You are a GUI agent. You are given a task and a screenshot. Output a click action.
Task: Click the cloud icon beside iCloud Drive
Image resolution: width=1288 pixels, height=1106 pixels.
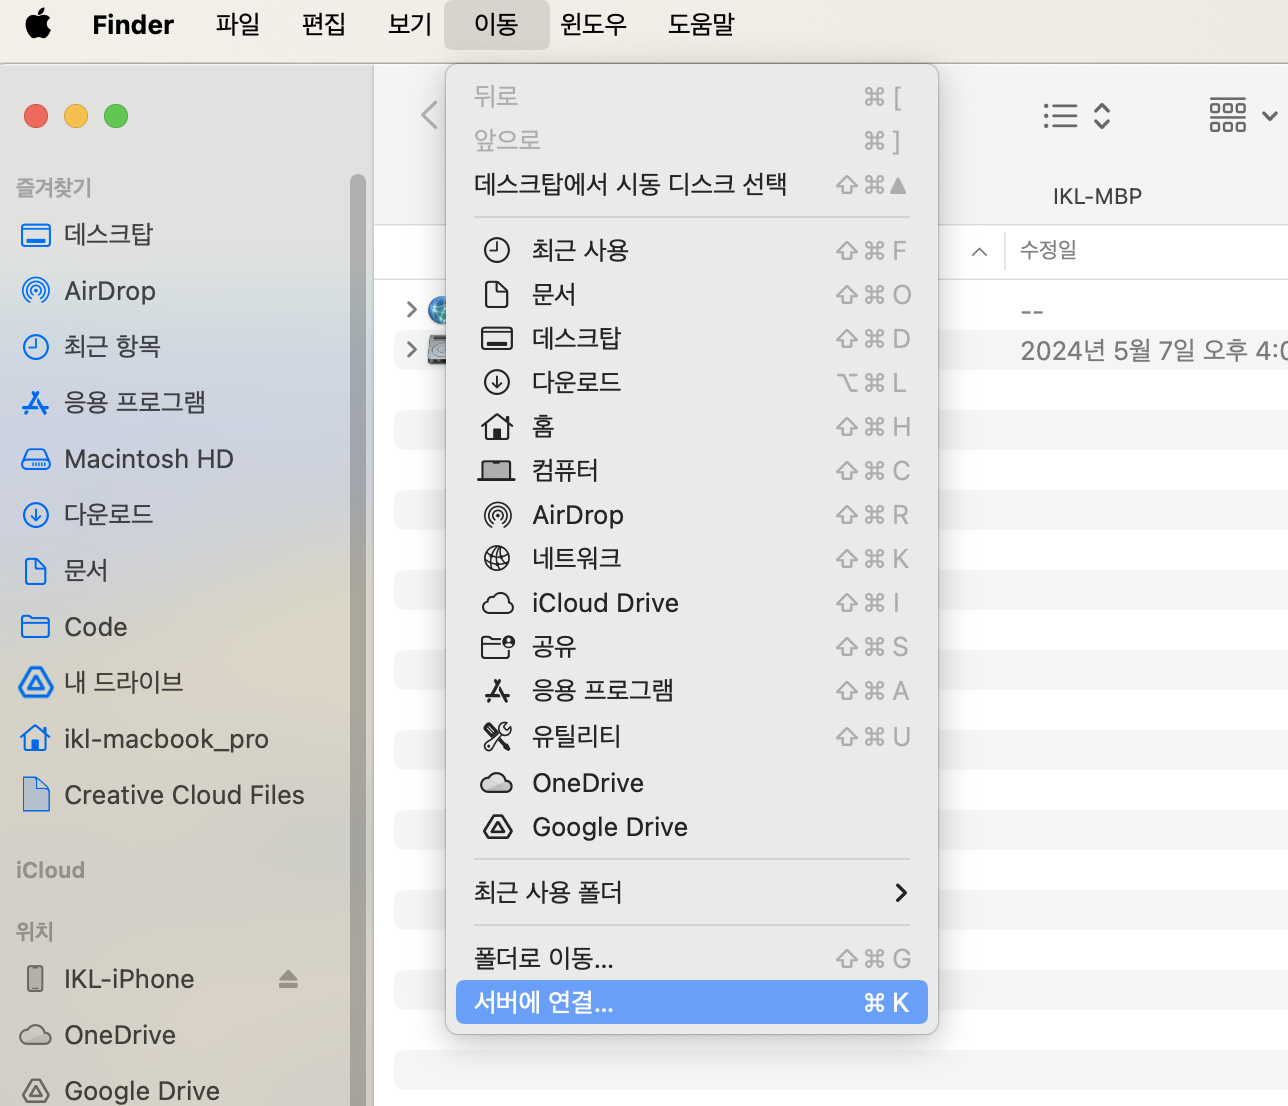(x=497, y=603)
